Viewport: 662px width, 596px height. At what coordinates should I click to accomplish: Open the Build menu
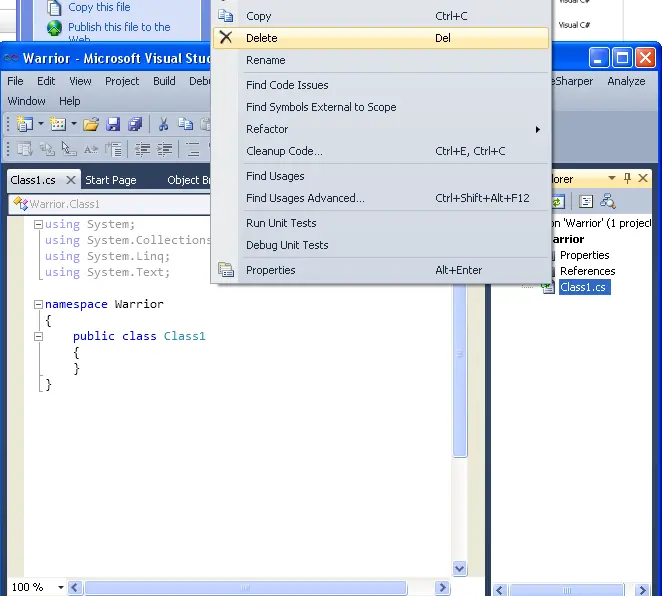[164, 81]
